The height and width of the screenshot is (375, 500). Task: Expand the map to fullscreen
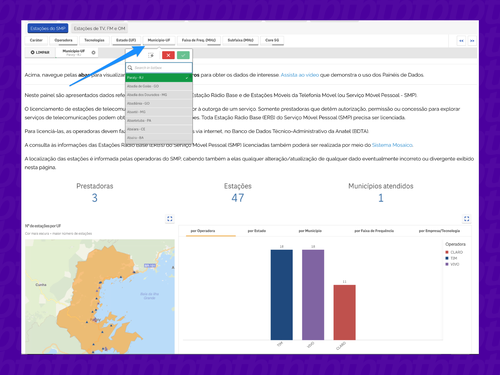point(170,219)
